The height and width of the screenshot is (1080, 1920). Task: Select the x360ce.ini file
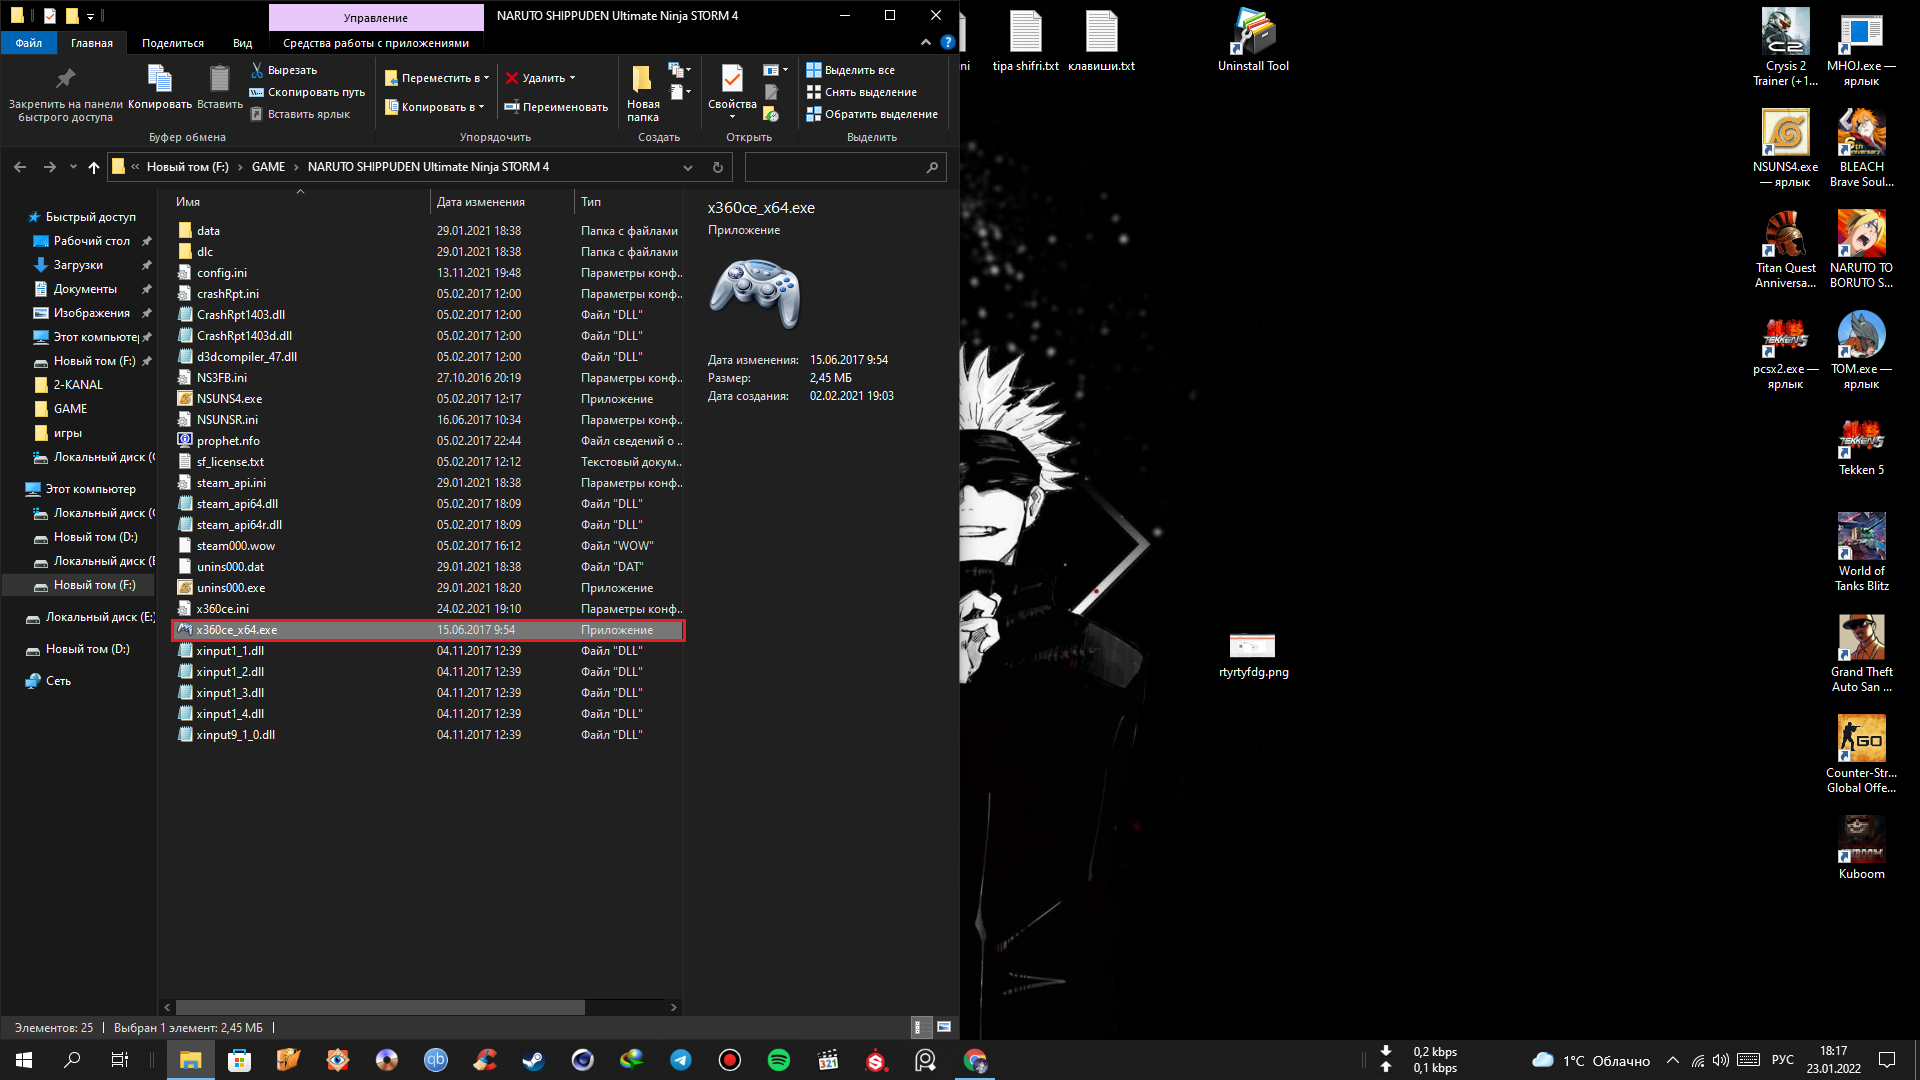pos(427,609)
